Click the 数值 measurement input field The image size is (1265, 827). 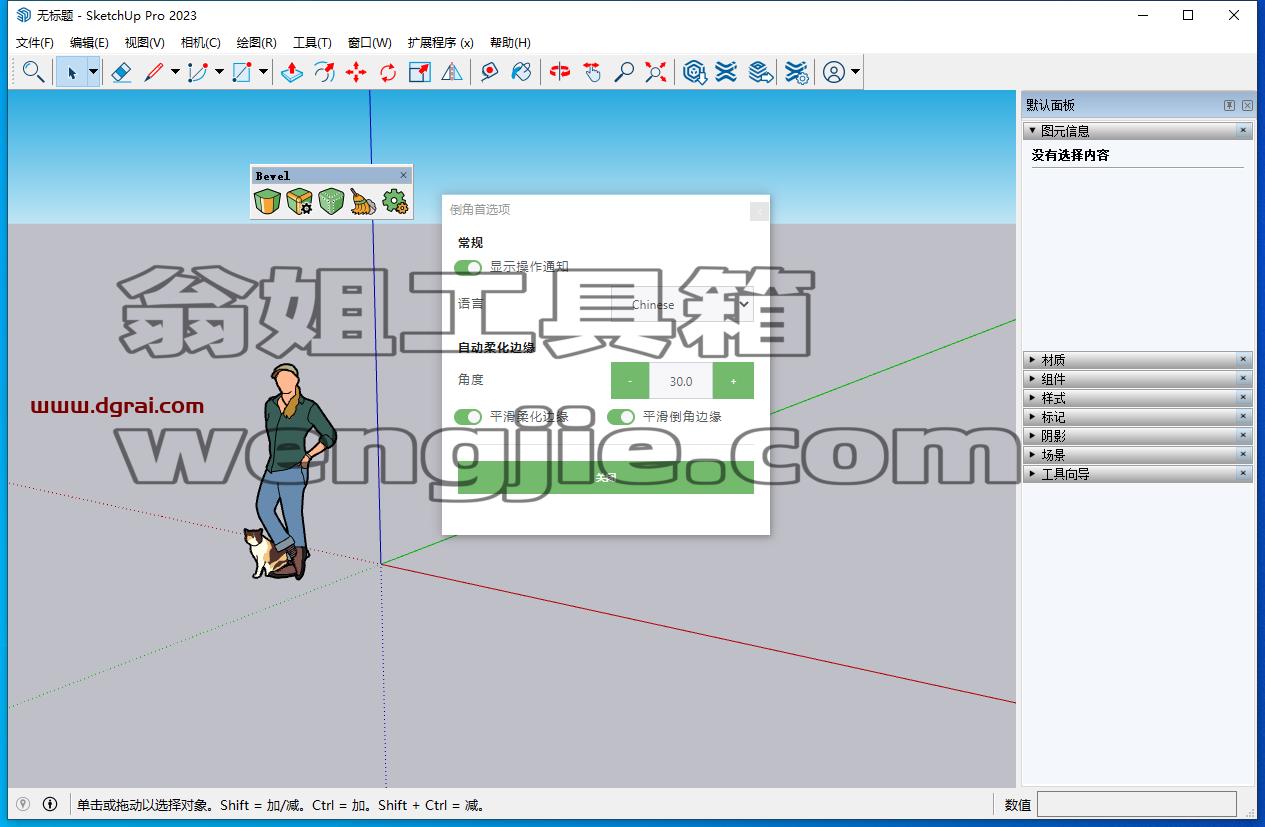point(1137,804)
